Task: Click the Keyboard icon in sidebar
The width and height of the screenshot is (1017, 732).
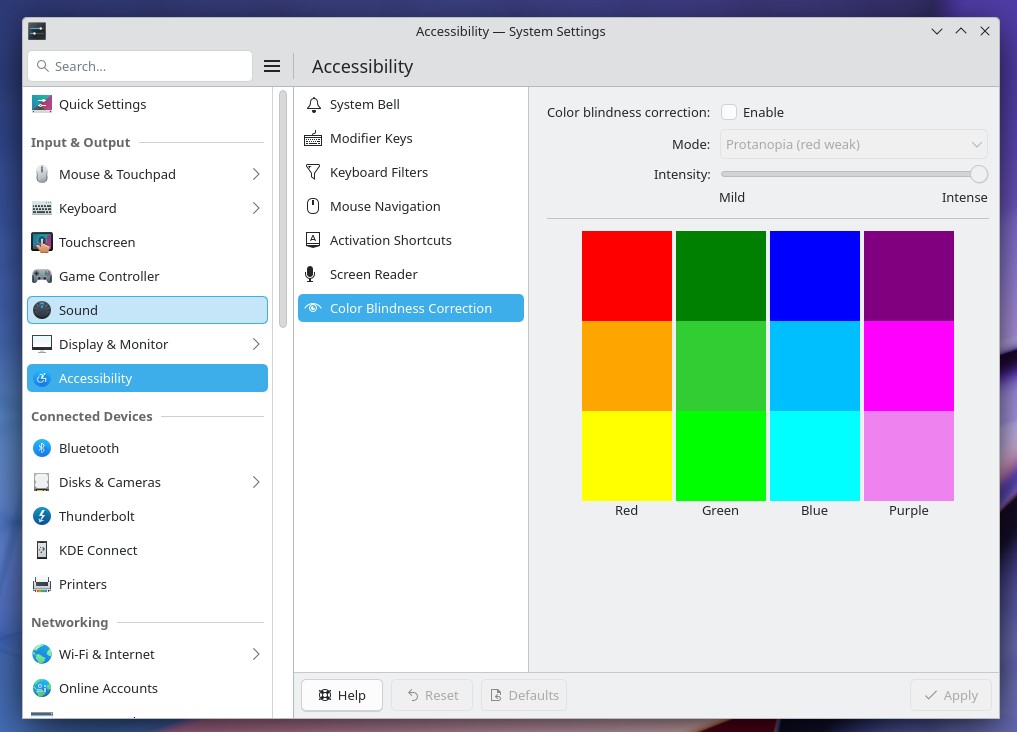Action: 42,208
